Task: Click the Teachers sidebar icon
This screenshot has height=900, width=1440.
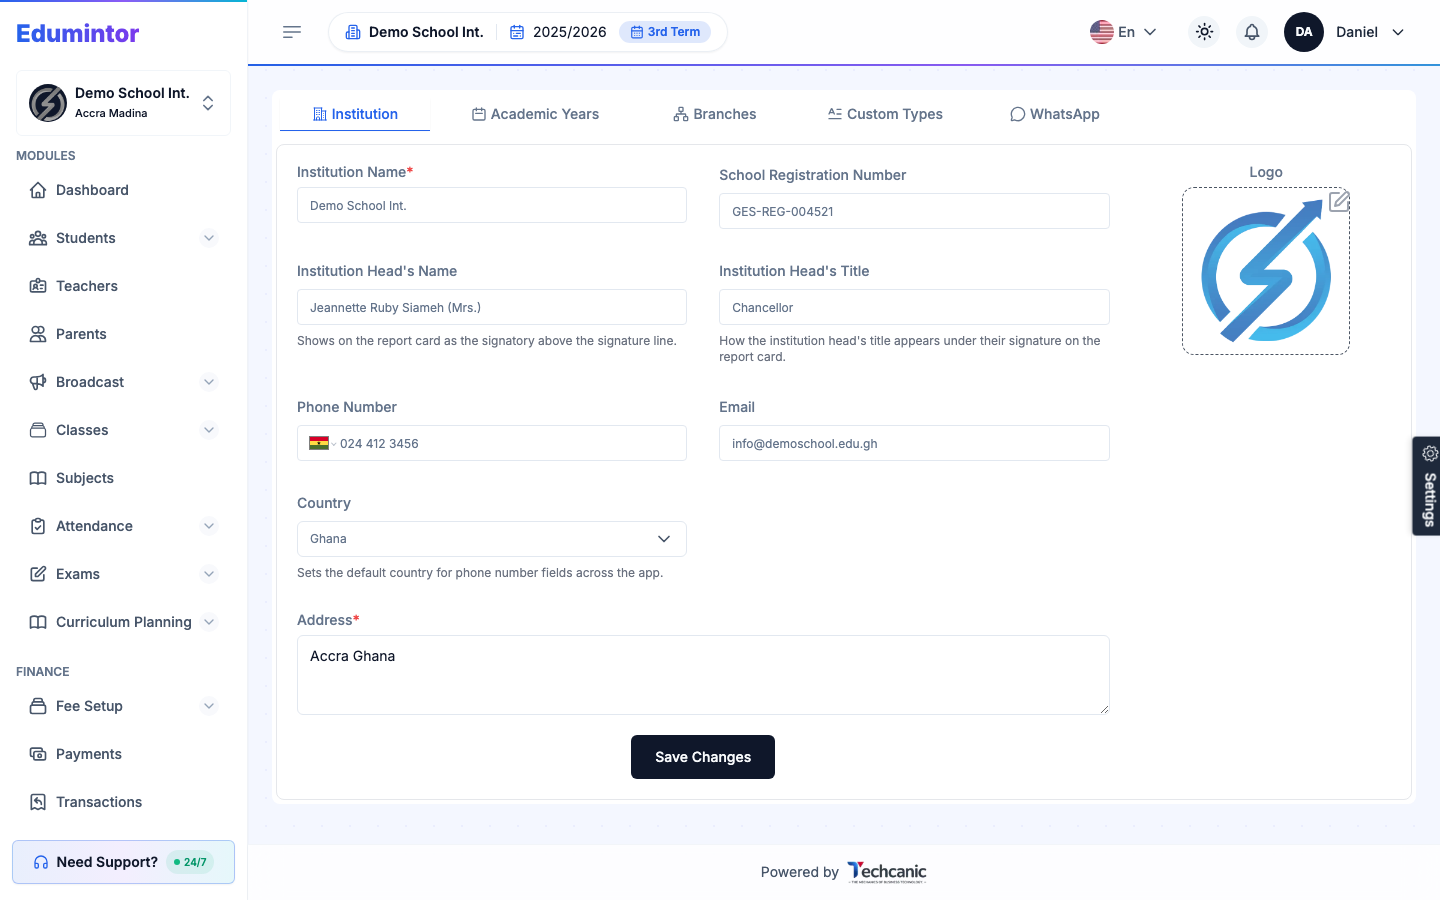Action: coord(38,286)
